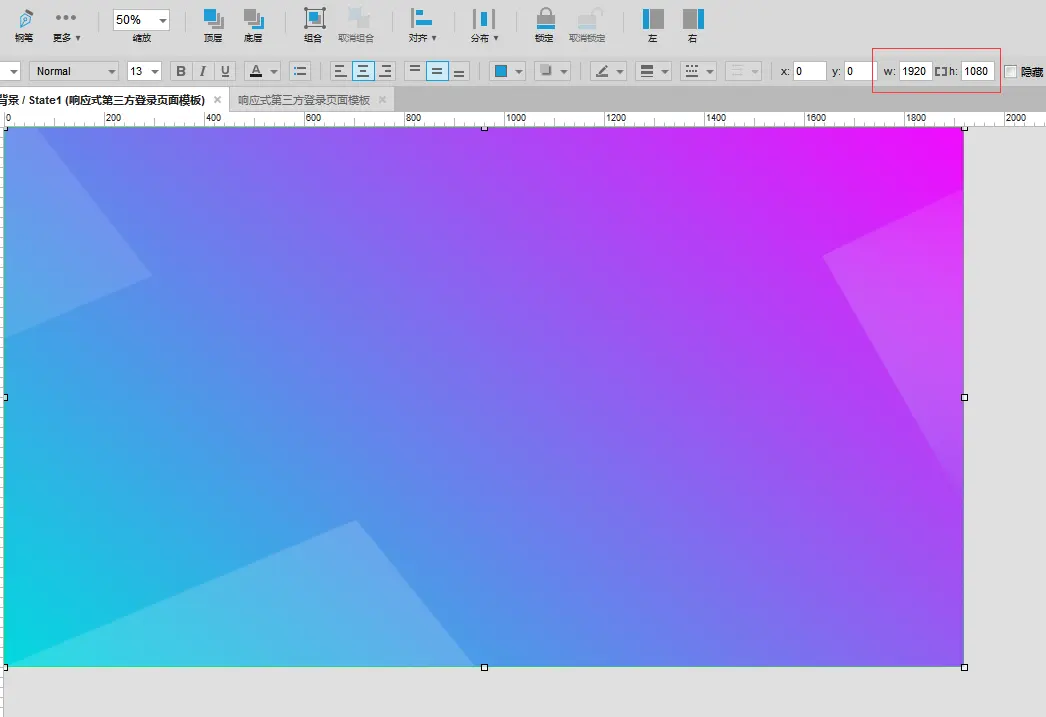Open the 对齐 align menu
The image size is (1046, 717).
click(423, 24)
